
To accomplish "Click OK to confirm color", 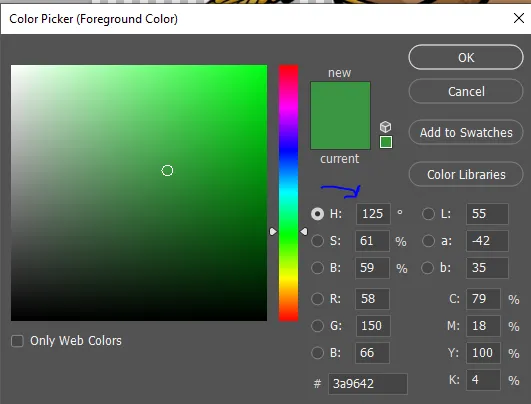I will click(466, 57).
